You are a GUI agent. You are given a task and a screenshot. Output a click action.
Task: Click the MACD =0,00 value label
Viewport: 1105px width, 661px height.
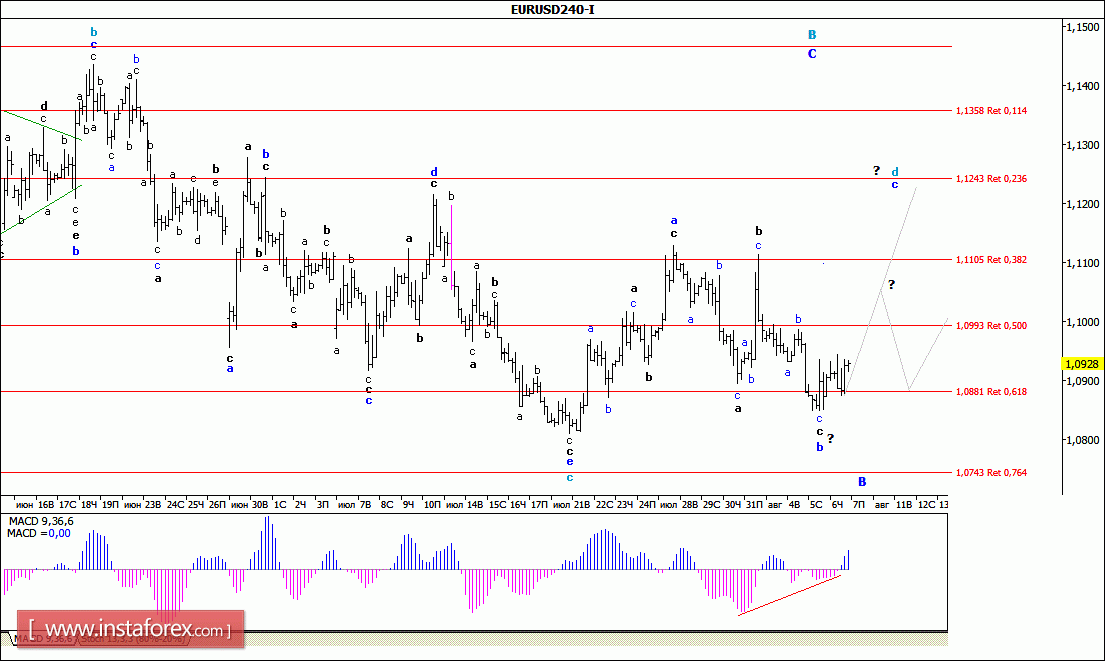point(39,533)
